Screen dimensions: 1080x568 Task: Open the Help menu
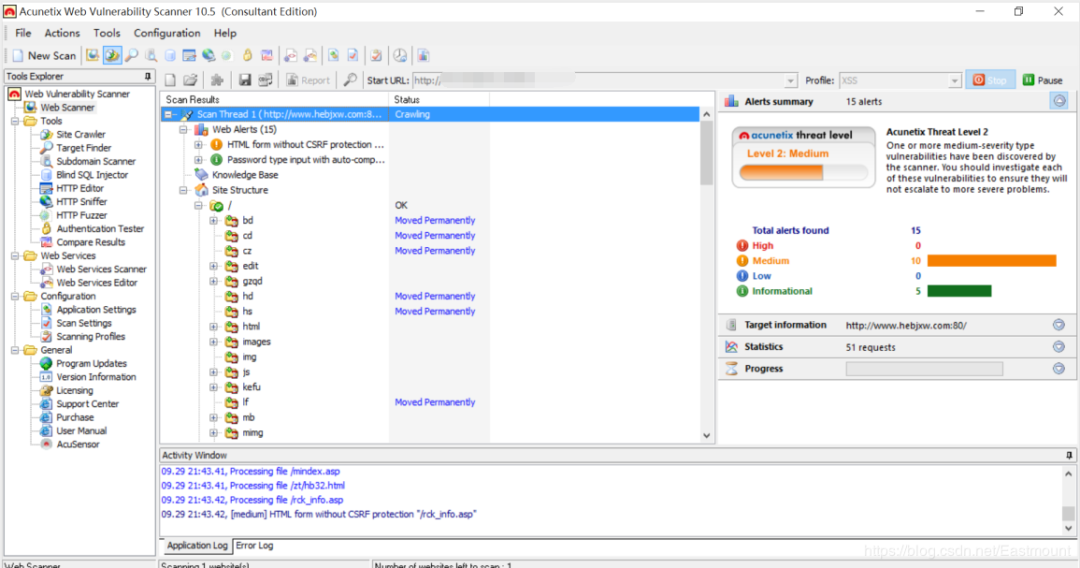pyautogui.click(x=225, y=33)
